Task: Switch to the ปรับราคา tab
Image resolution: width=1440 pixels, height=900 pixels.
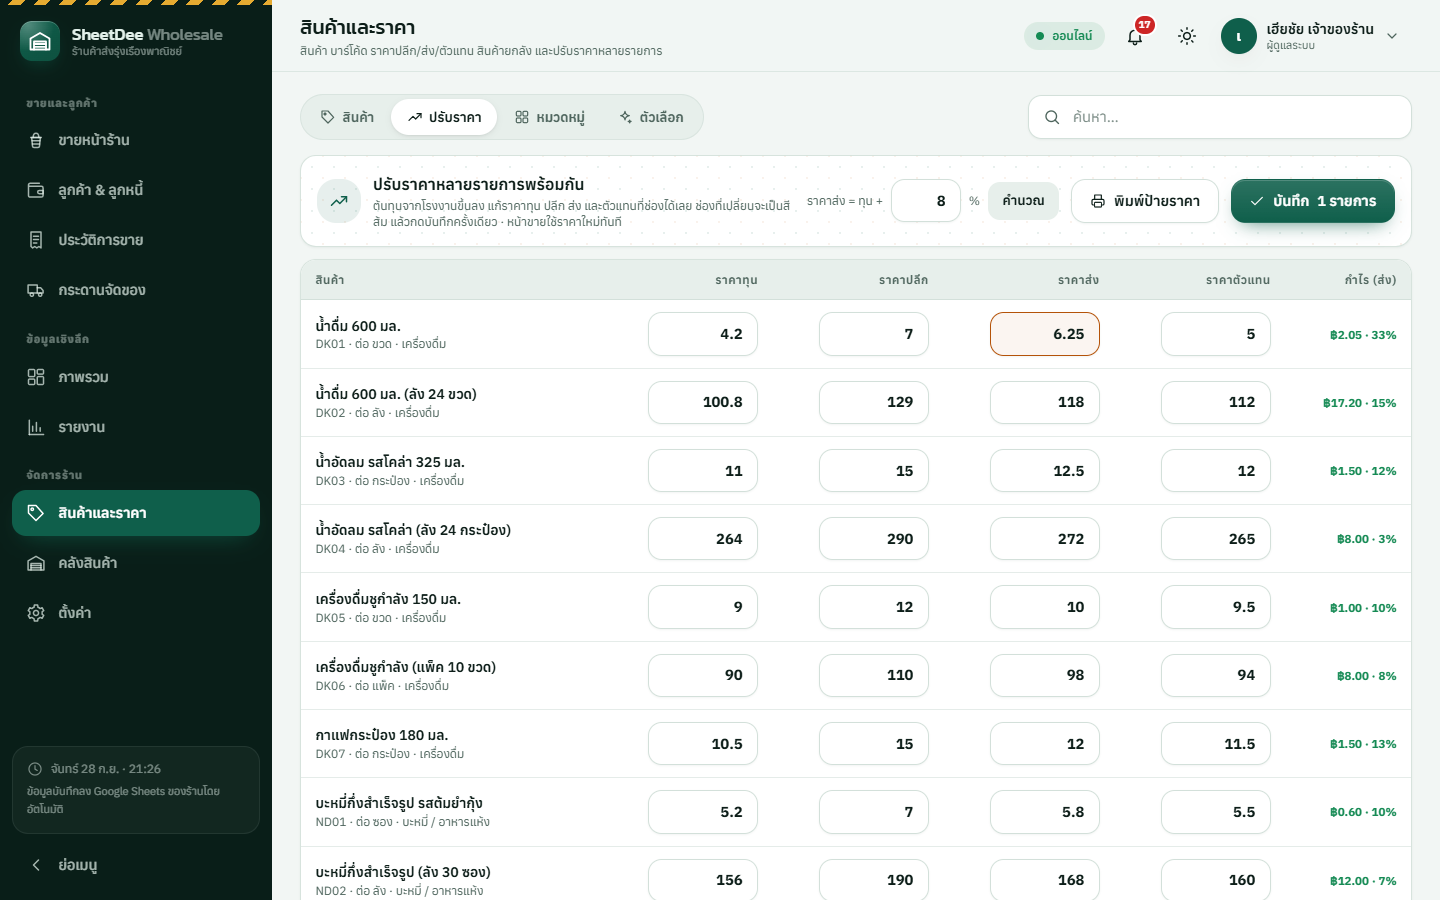Action: (444, 117)
